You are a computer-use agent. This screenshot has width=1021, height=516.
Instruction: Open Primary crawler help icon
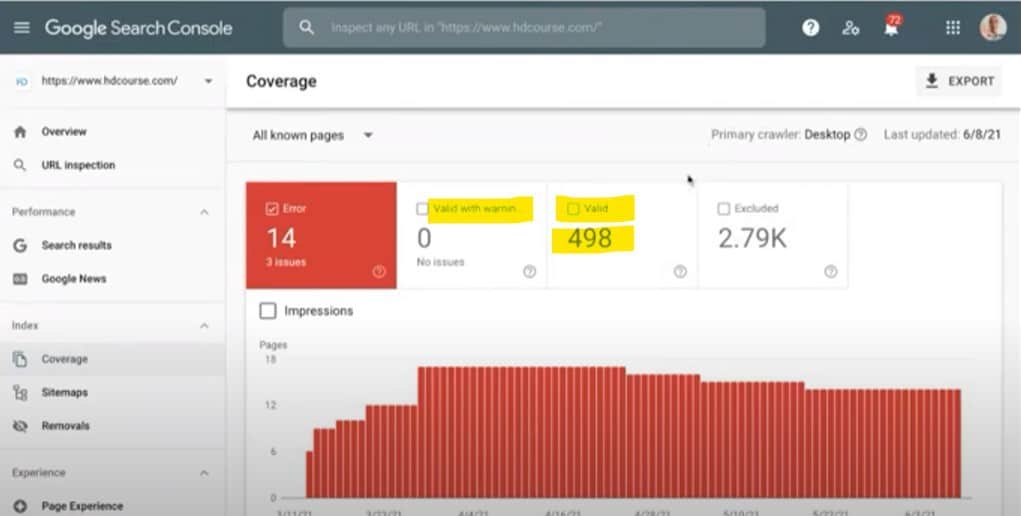(860, 135)
